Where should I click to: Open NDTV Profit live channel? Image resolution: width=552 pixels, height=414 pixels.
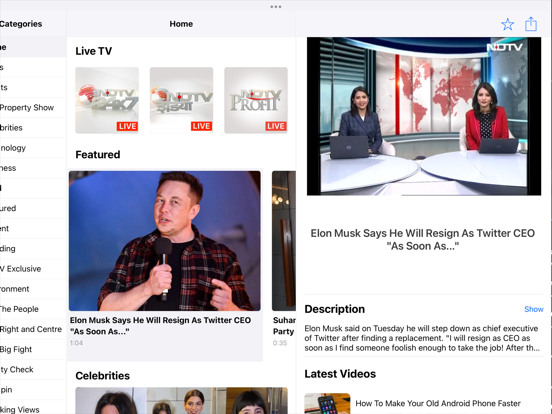click(256, 100)
